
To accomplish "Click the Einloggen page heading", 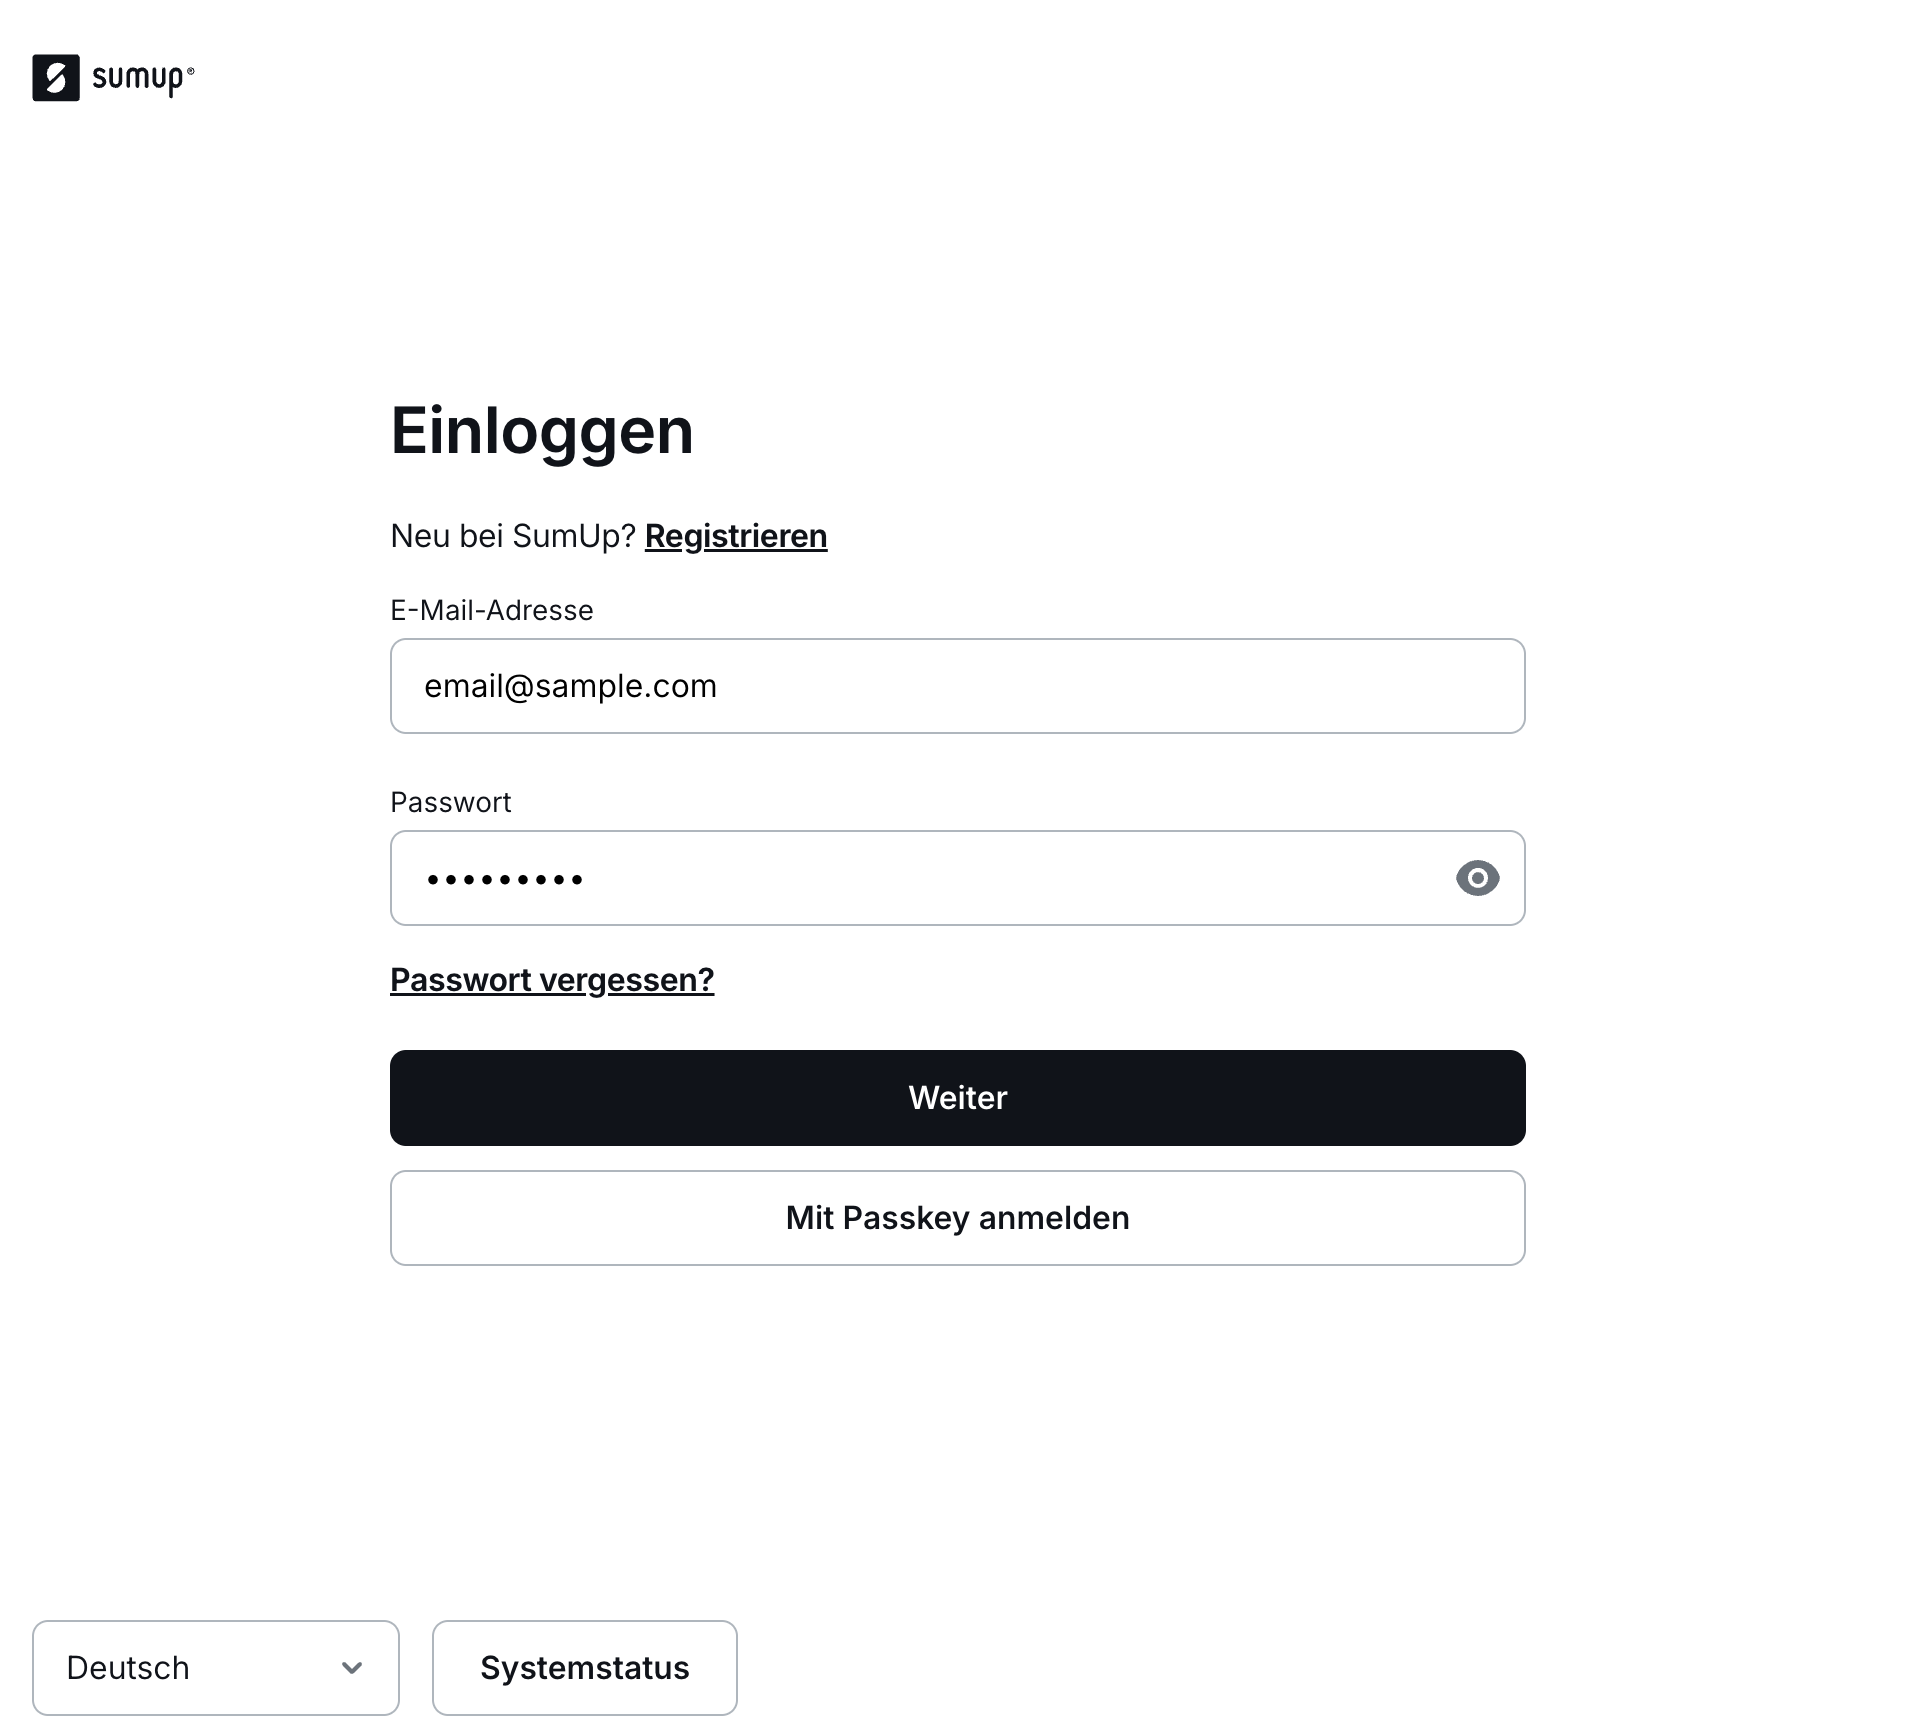I will [542, 431].
